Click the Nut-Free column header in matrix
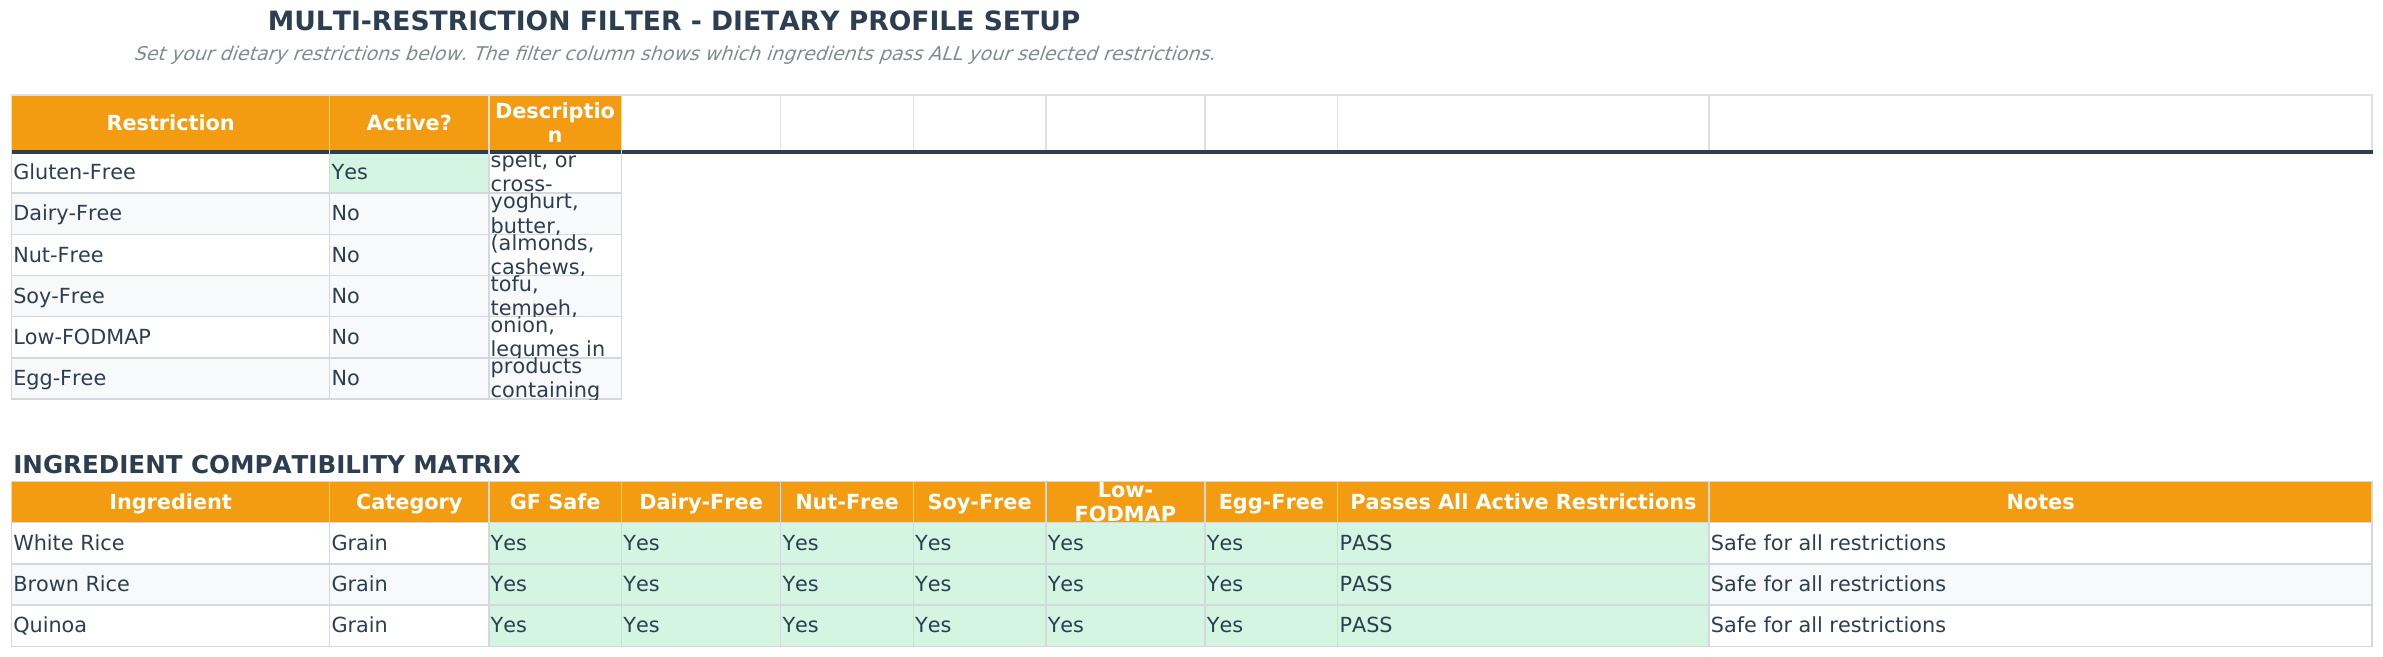2383x657 pixels. (x=847, y=502)
